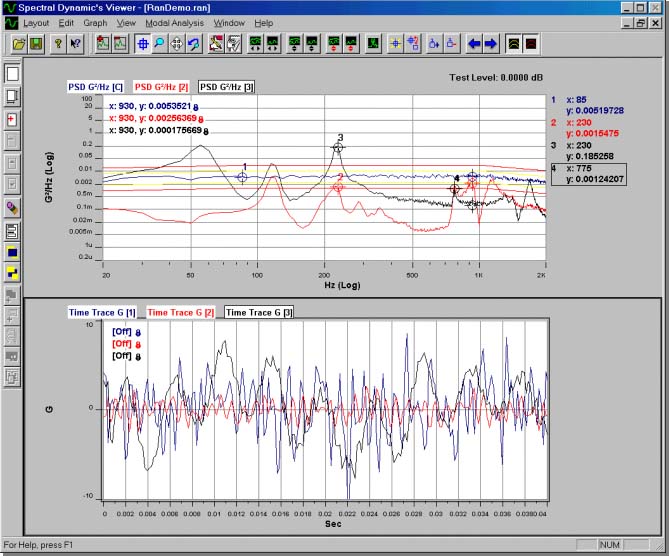This screenshot has height=556, width=669.
Task: Click the single pane layout icon in sidebar
Action: coord(12,74)
